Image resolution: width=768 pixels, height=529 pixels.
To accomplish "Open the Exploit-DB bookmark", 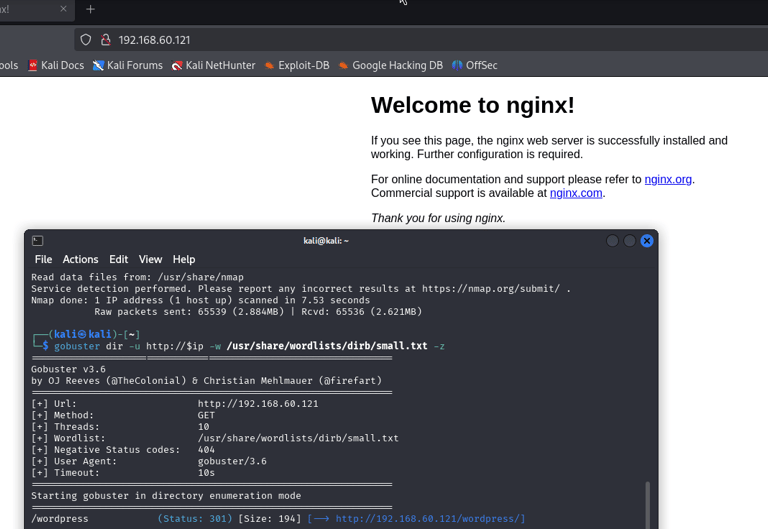I will (x=297, y=65).
